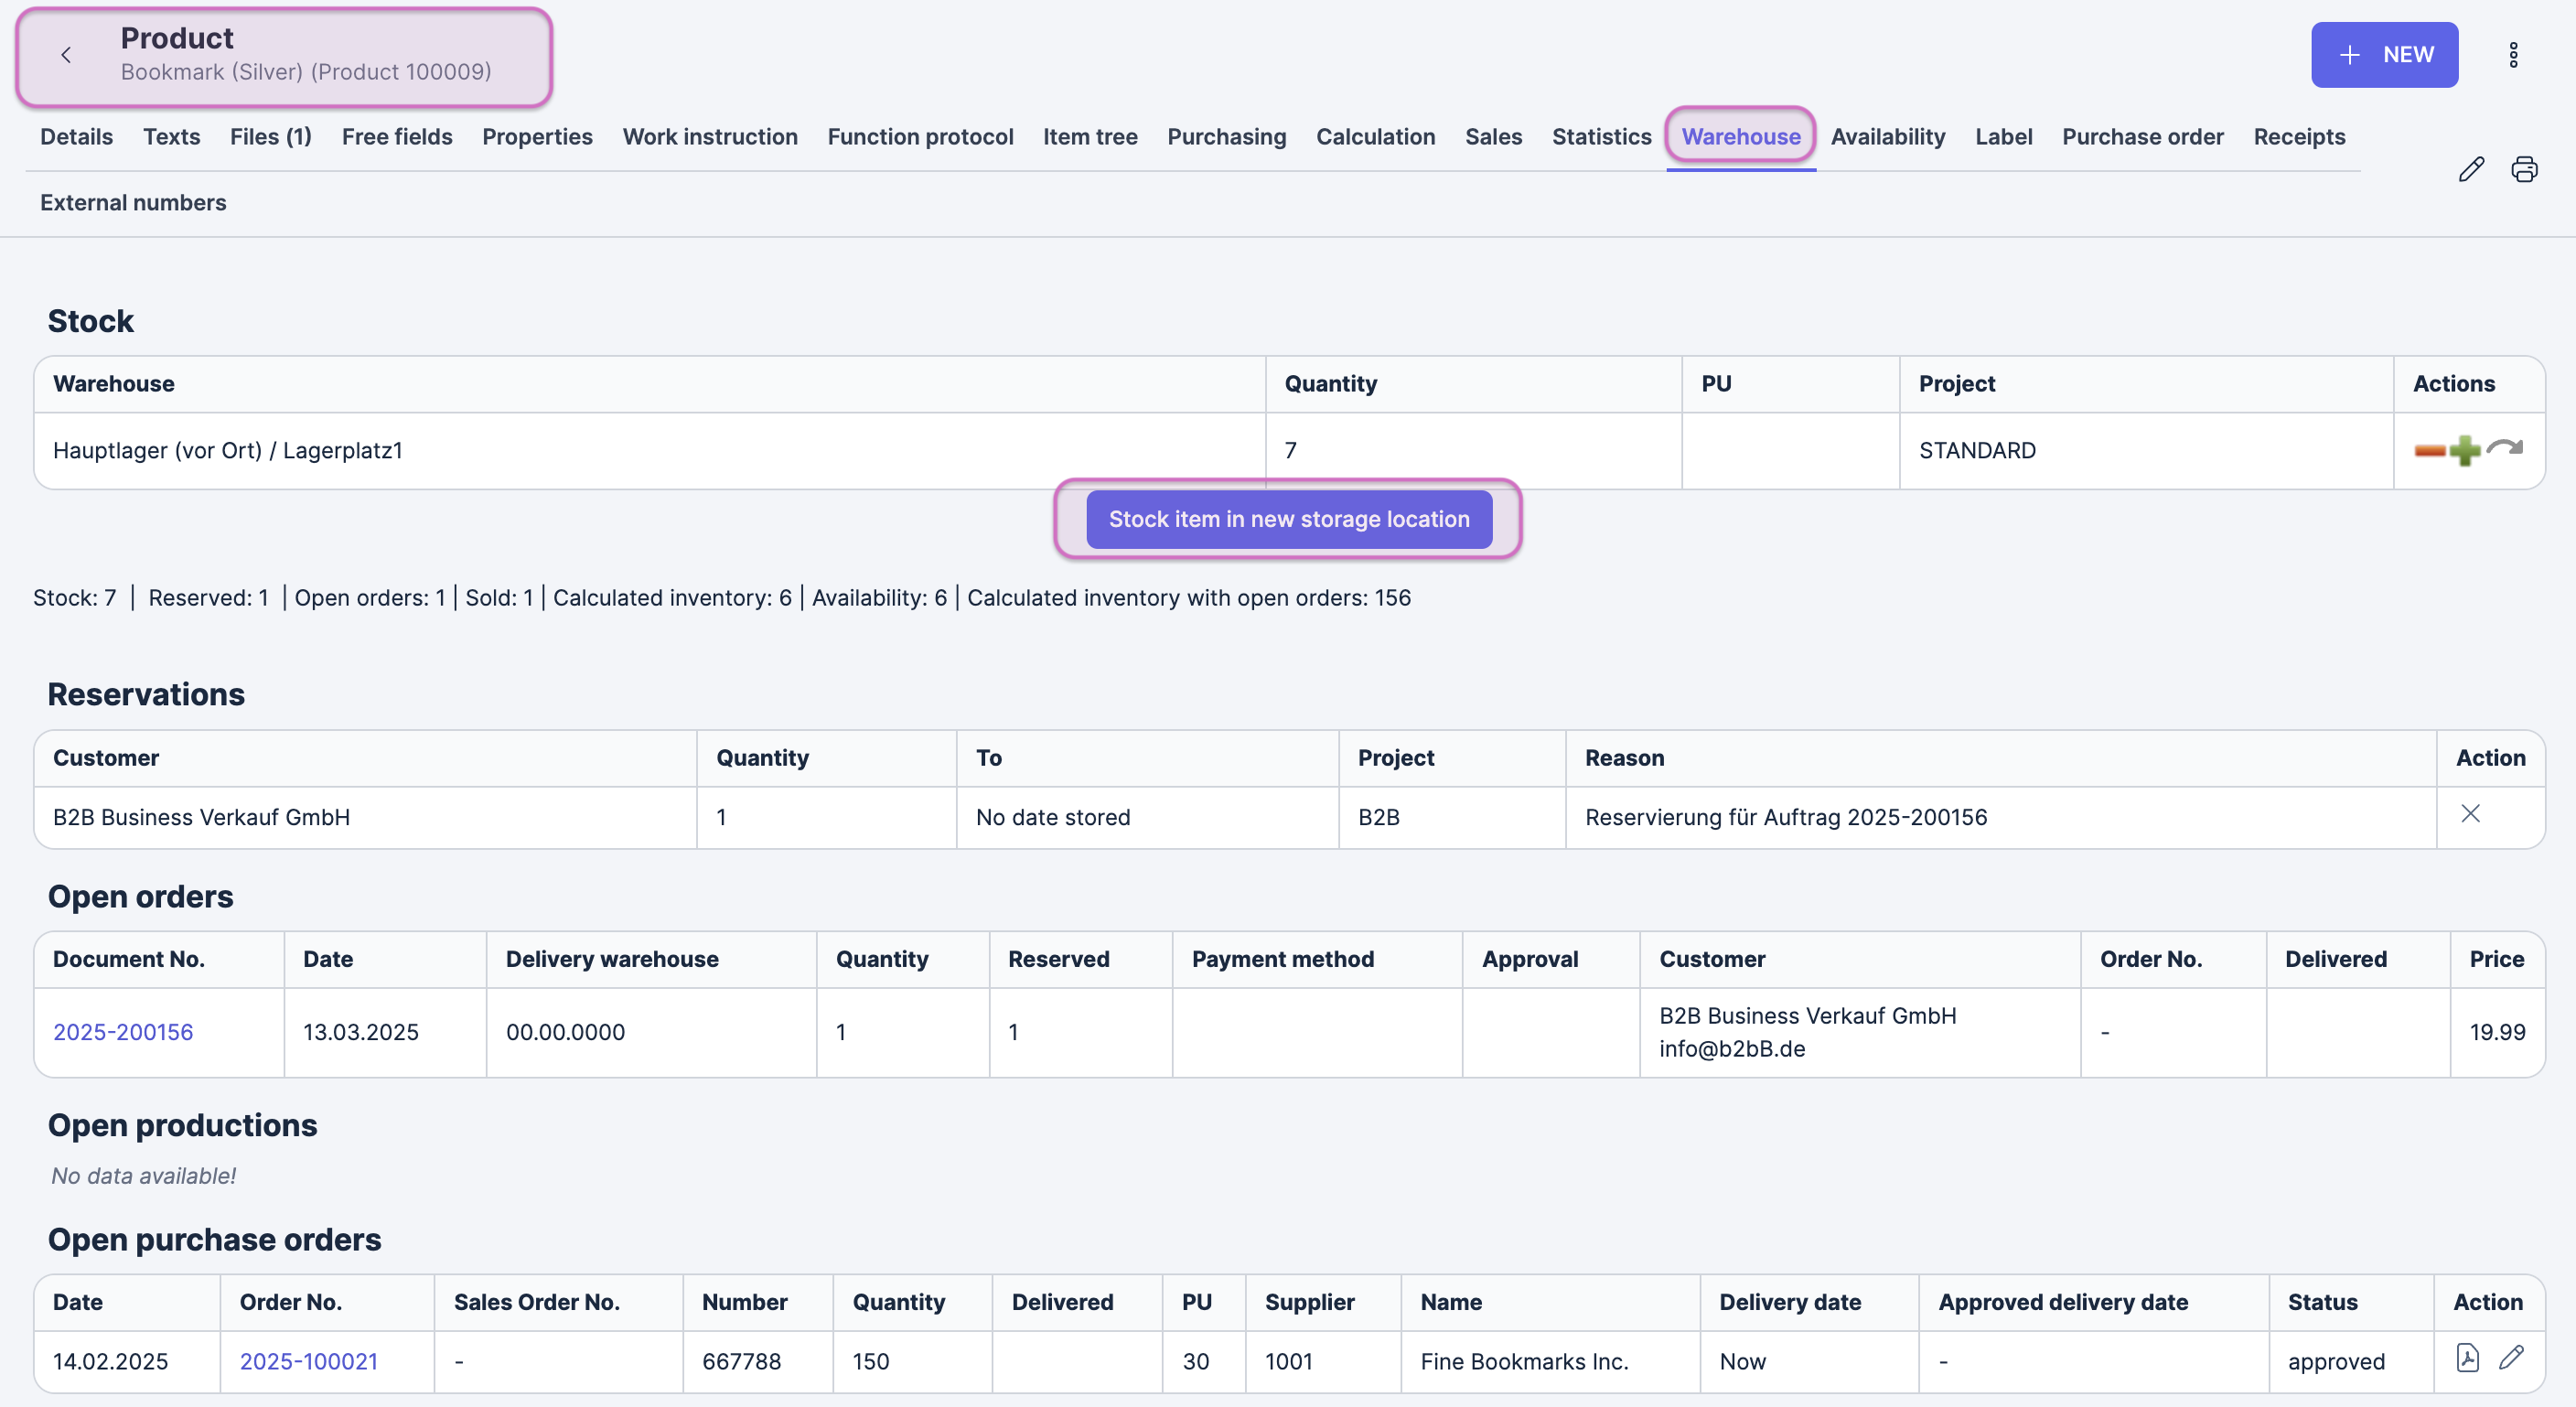Open PDF of purchase order 2025-100021

[2467, 1357]
